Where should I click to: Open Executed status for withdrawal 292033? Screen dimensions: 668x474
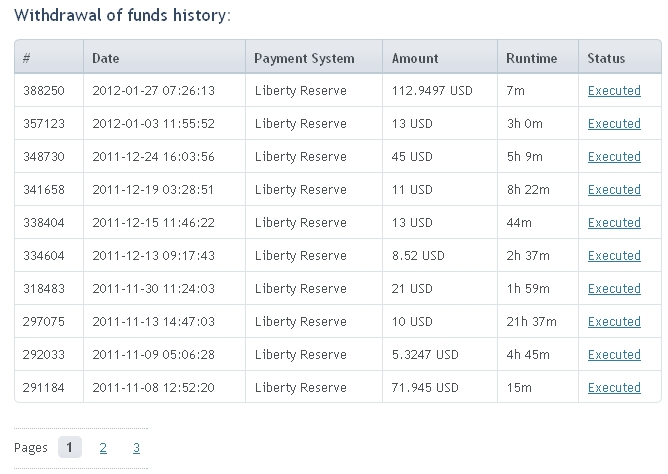pyautogui.click(x=614, y=355)
